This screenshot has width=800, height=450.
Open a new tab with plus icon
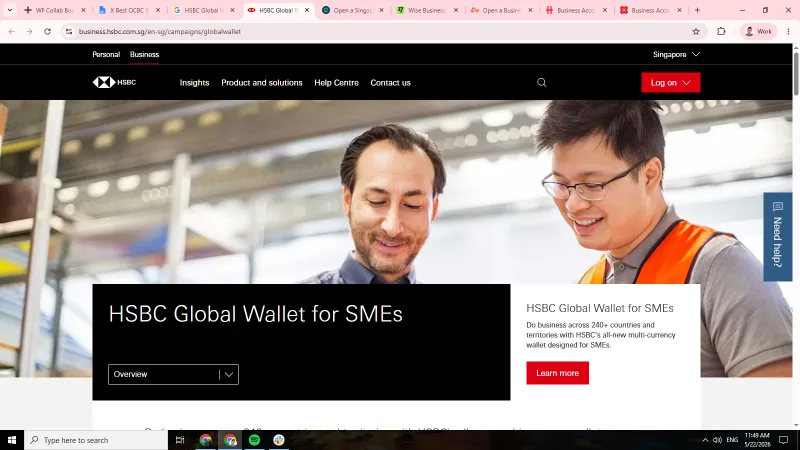[697, 10]
